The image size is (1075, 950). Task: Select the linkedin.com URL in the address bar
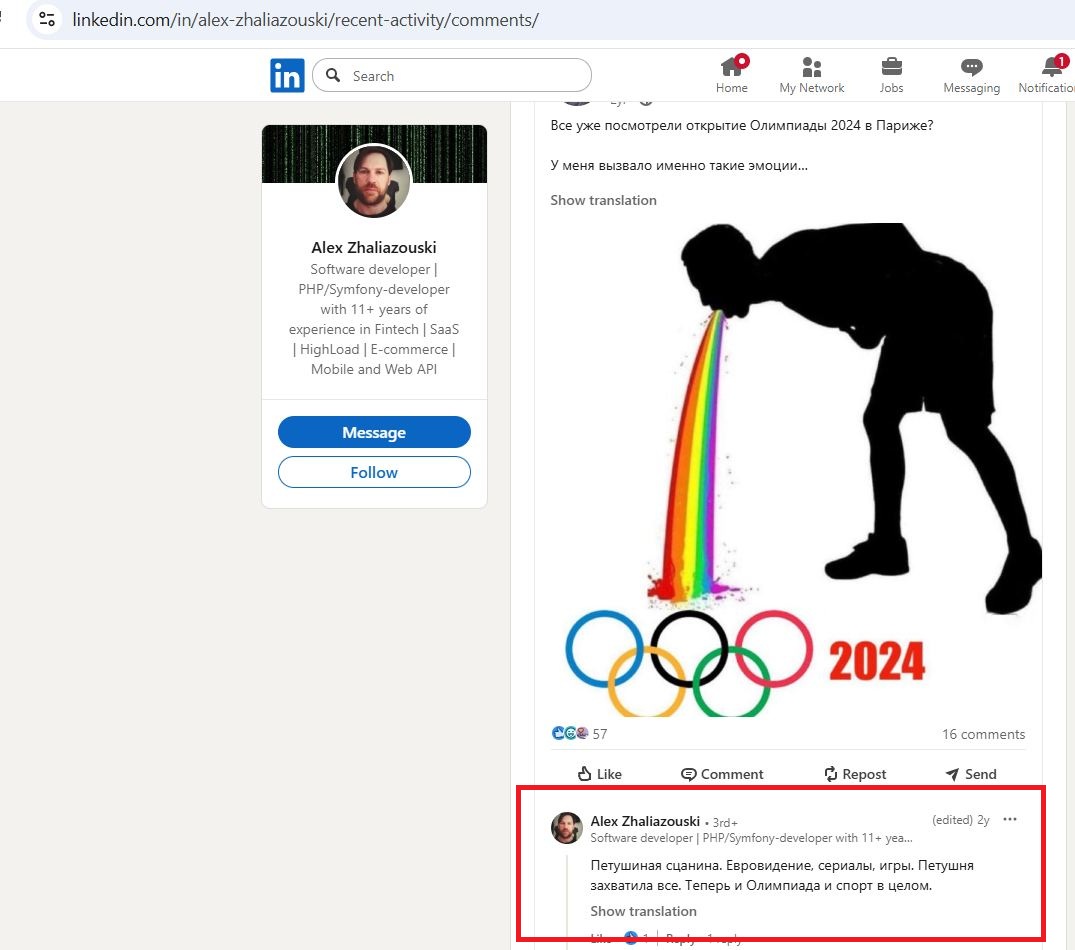[x=305, y=20]
